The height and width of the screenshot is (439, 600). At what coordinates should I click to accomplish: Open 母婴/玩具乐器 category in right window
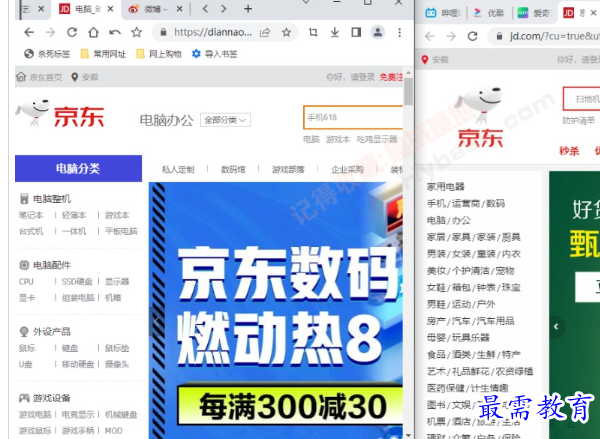pyautogui.click(x=458, y=338)
